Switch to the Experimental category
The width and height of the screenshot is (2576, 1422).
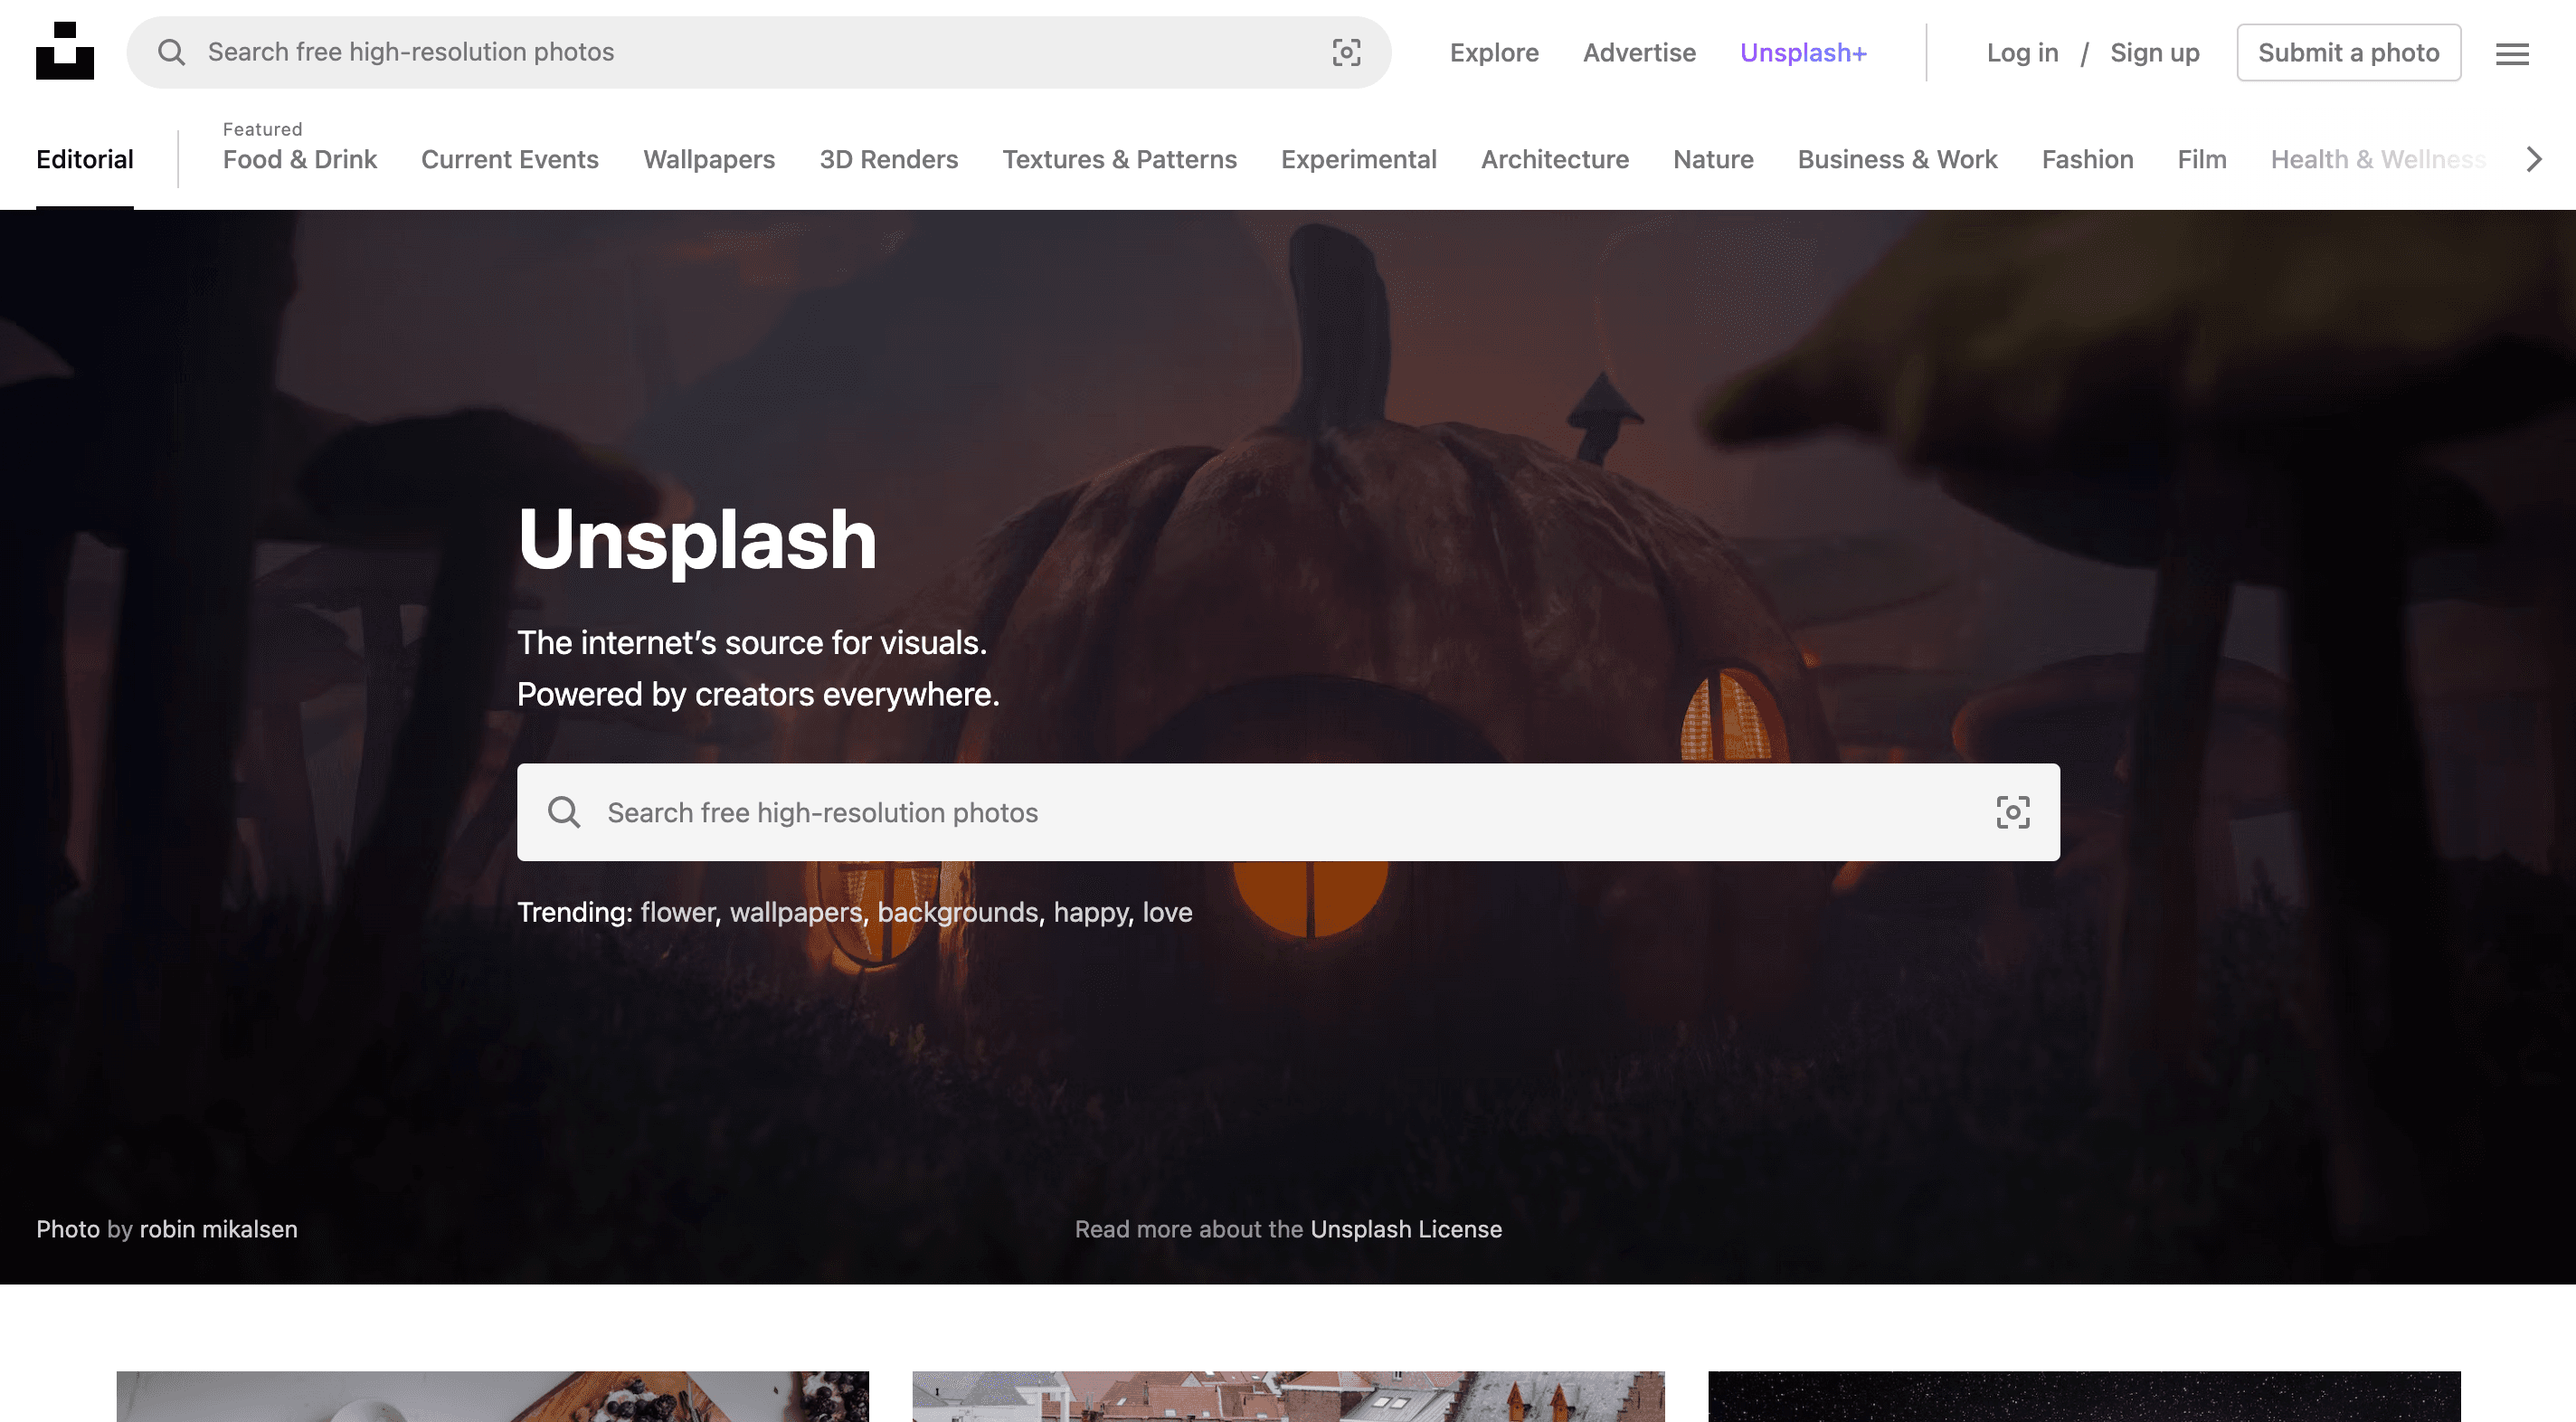[x=1358, y=159]
